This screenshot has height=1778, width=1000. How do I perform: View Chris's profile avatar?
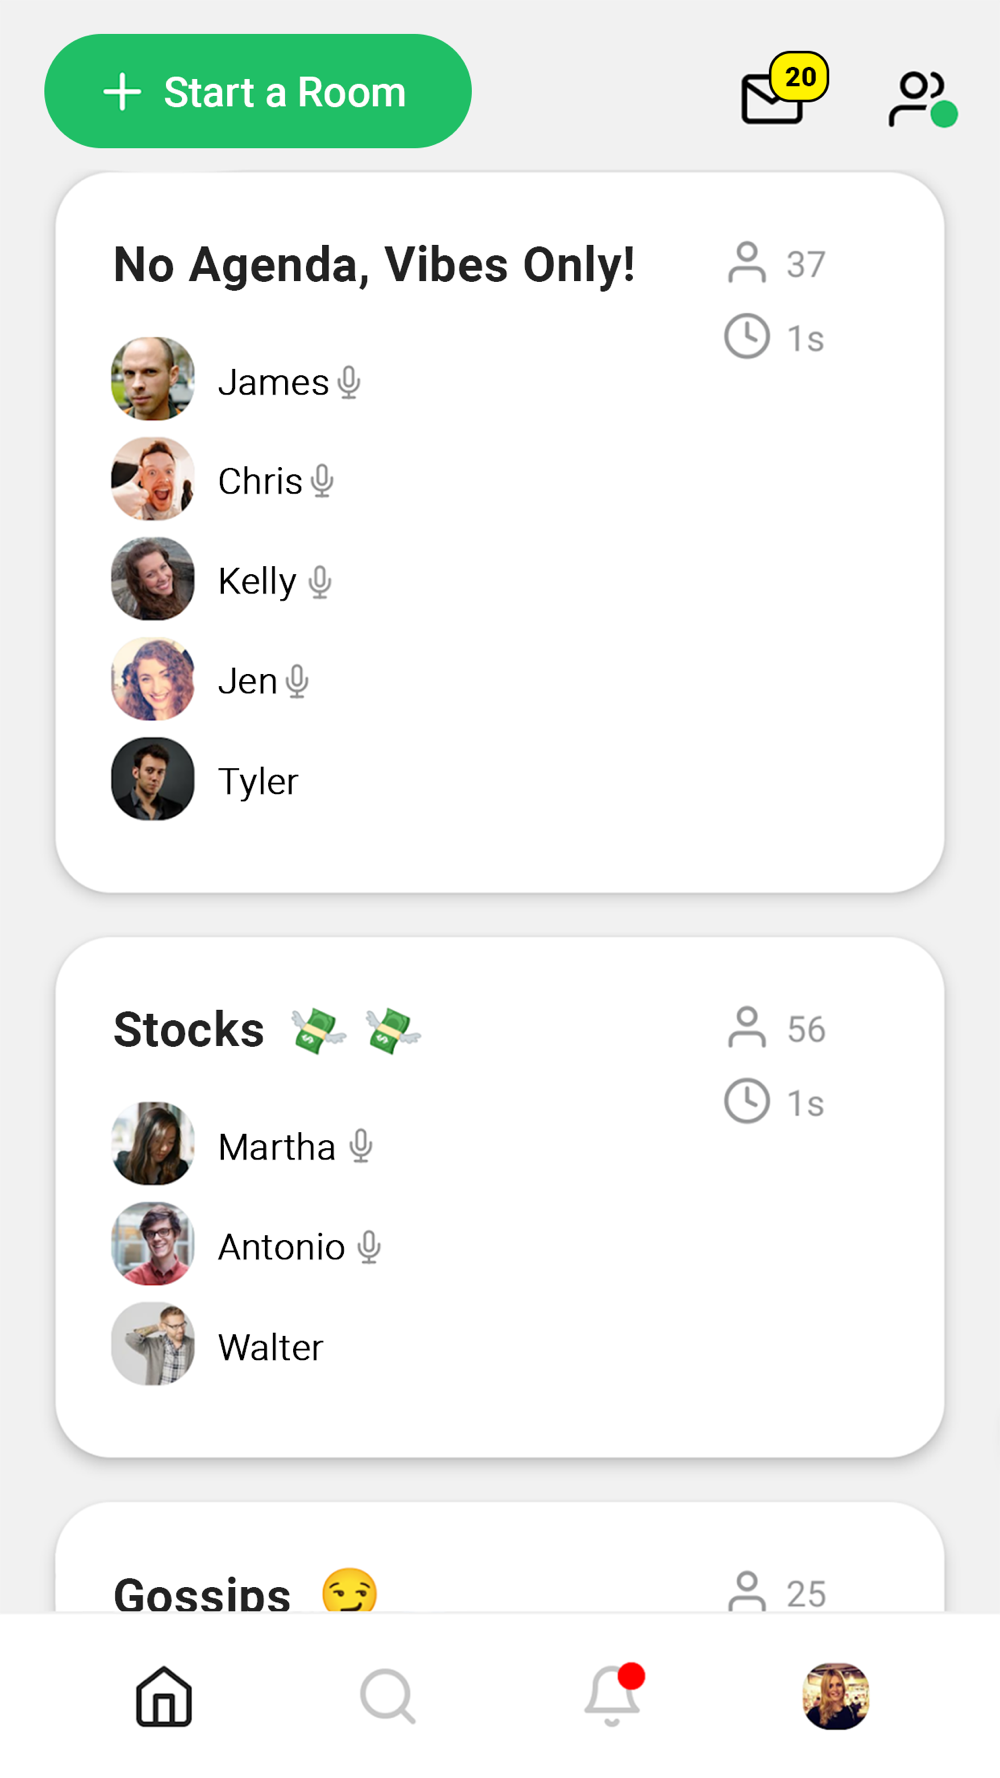click(153, 480)
